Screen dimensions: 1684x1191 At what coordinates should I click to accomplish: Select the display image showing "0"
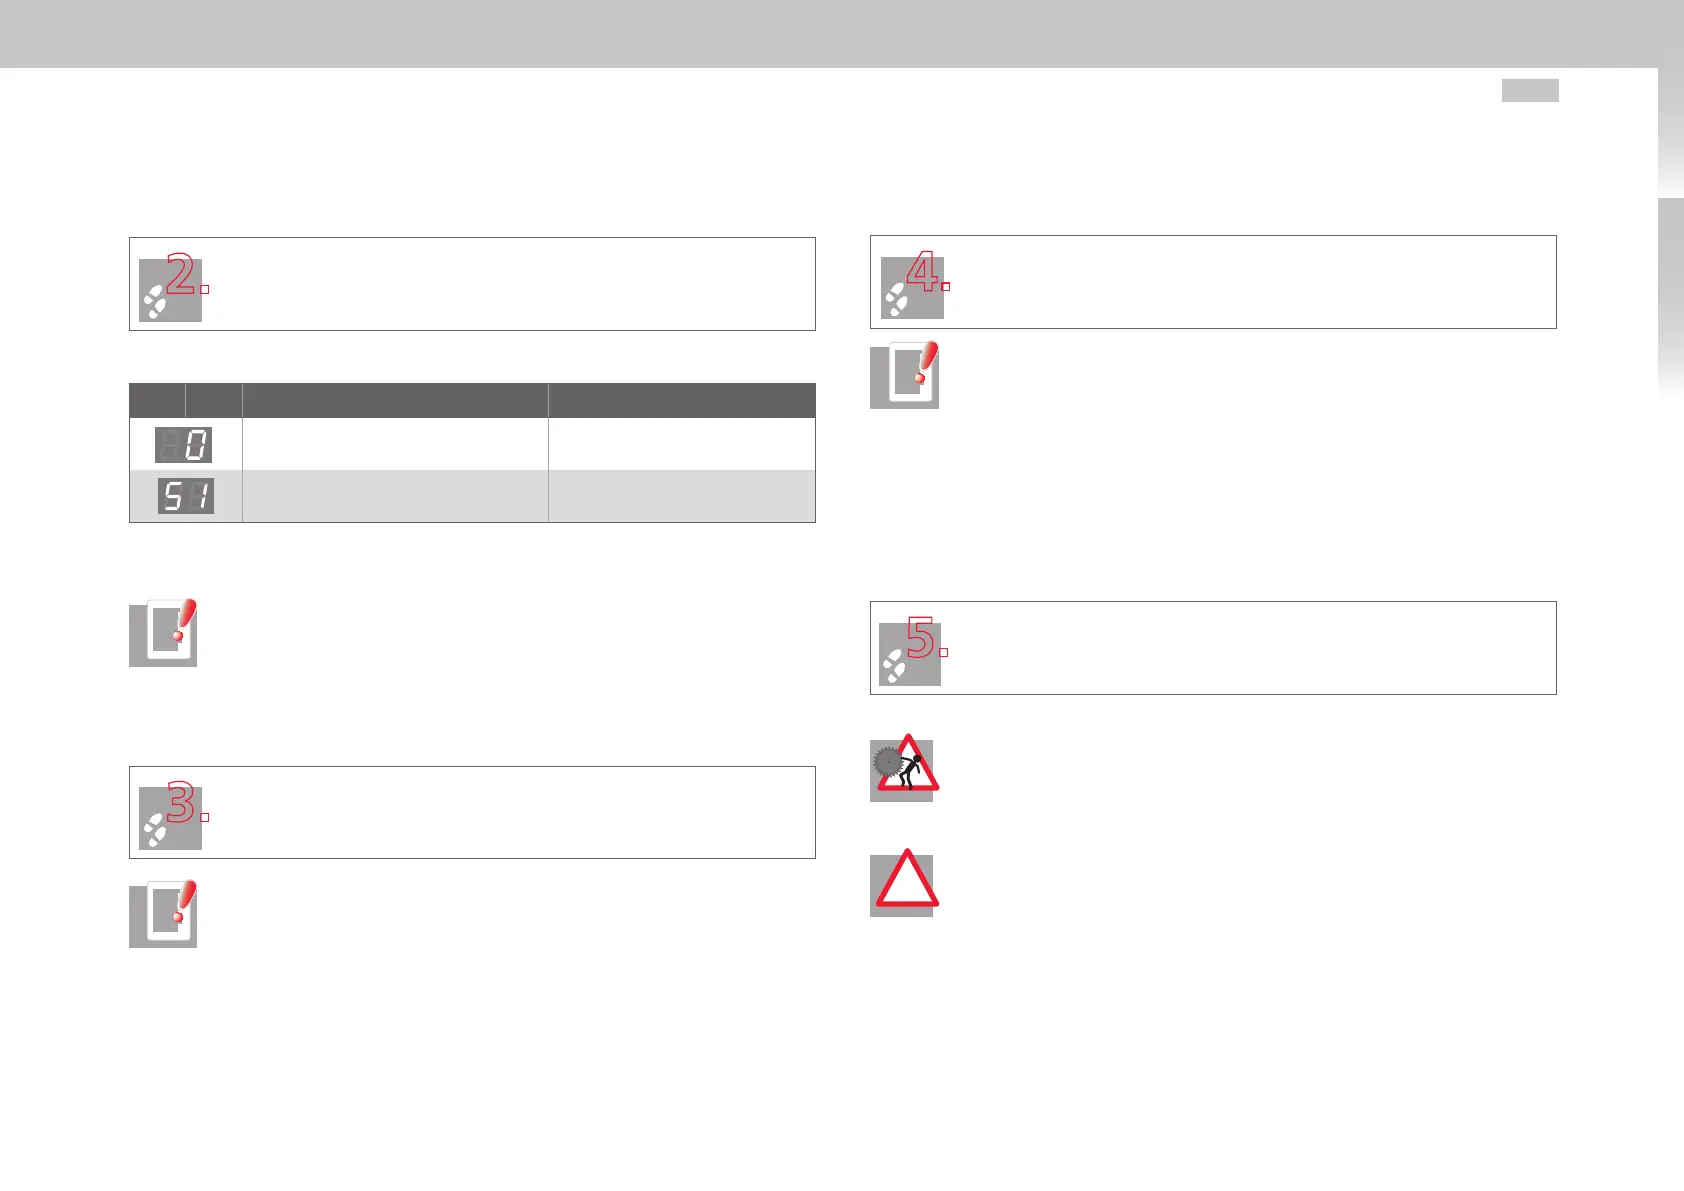tap(184, 444)
